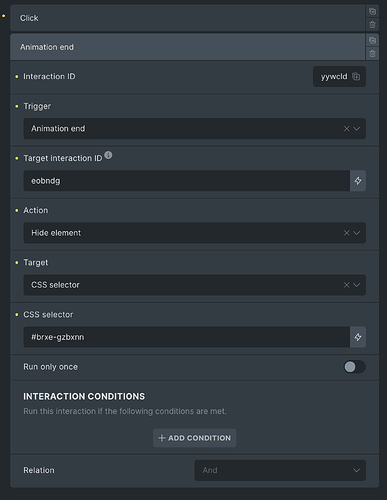The width and height of the screenshot is (387, 500).
Task: Select the Click interaction row
Action: [188, 18]
